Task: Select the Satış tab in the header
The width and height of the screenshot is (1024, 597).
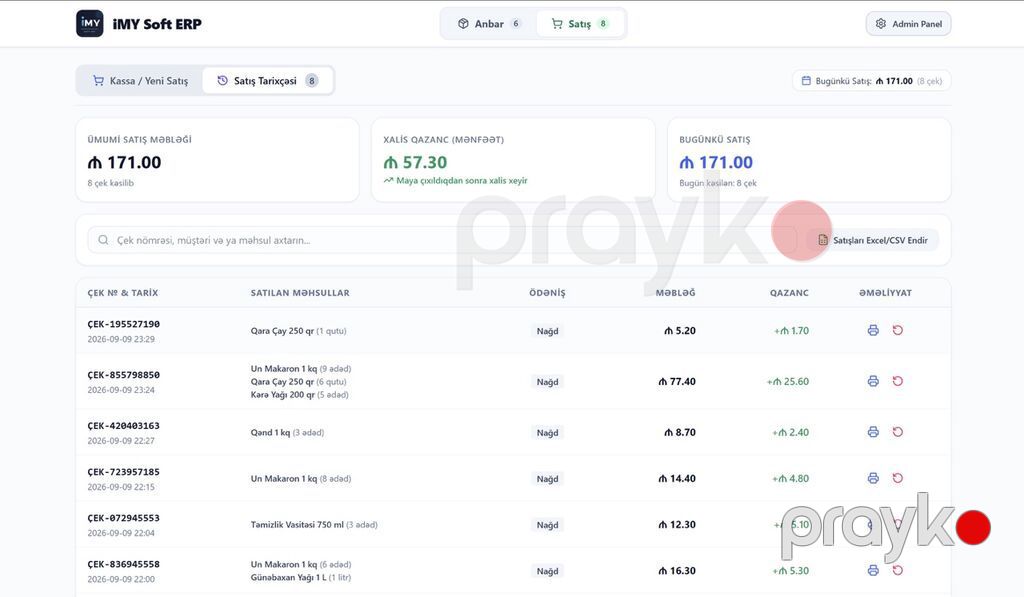Action: 580,24
